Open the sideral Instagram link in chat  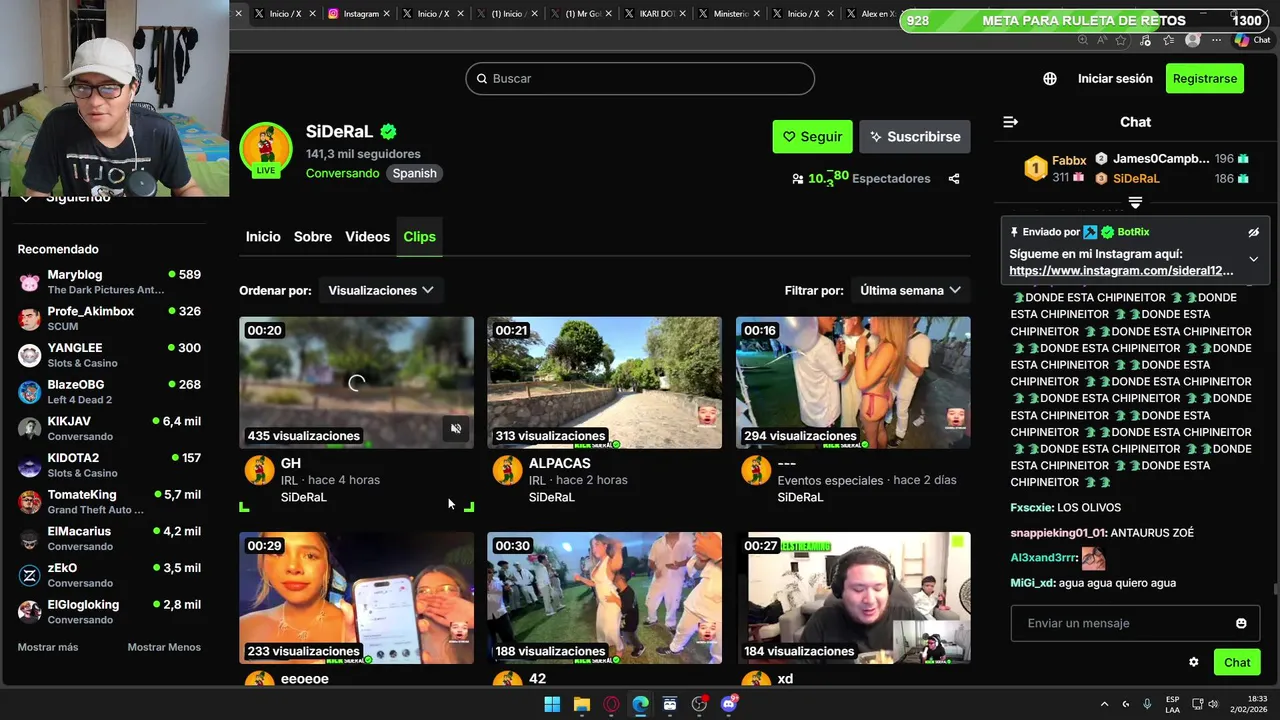tap(1121, 271)
